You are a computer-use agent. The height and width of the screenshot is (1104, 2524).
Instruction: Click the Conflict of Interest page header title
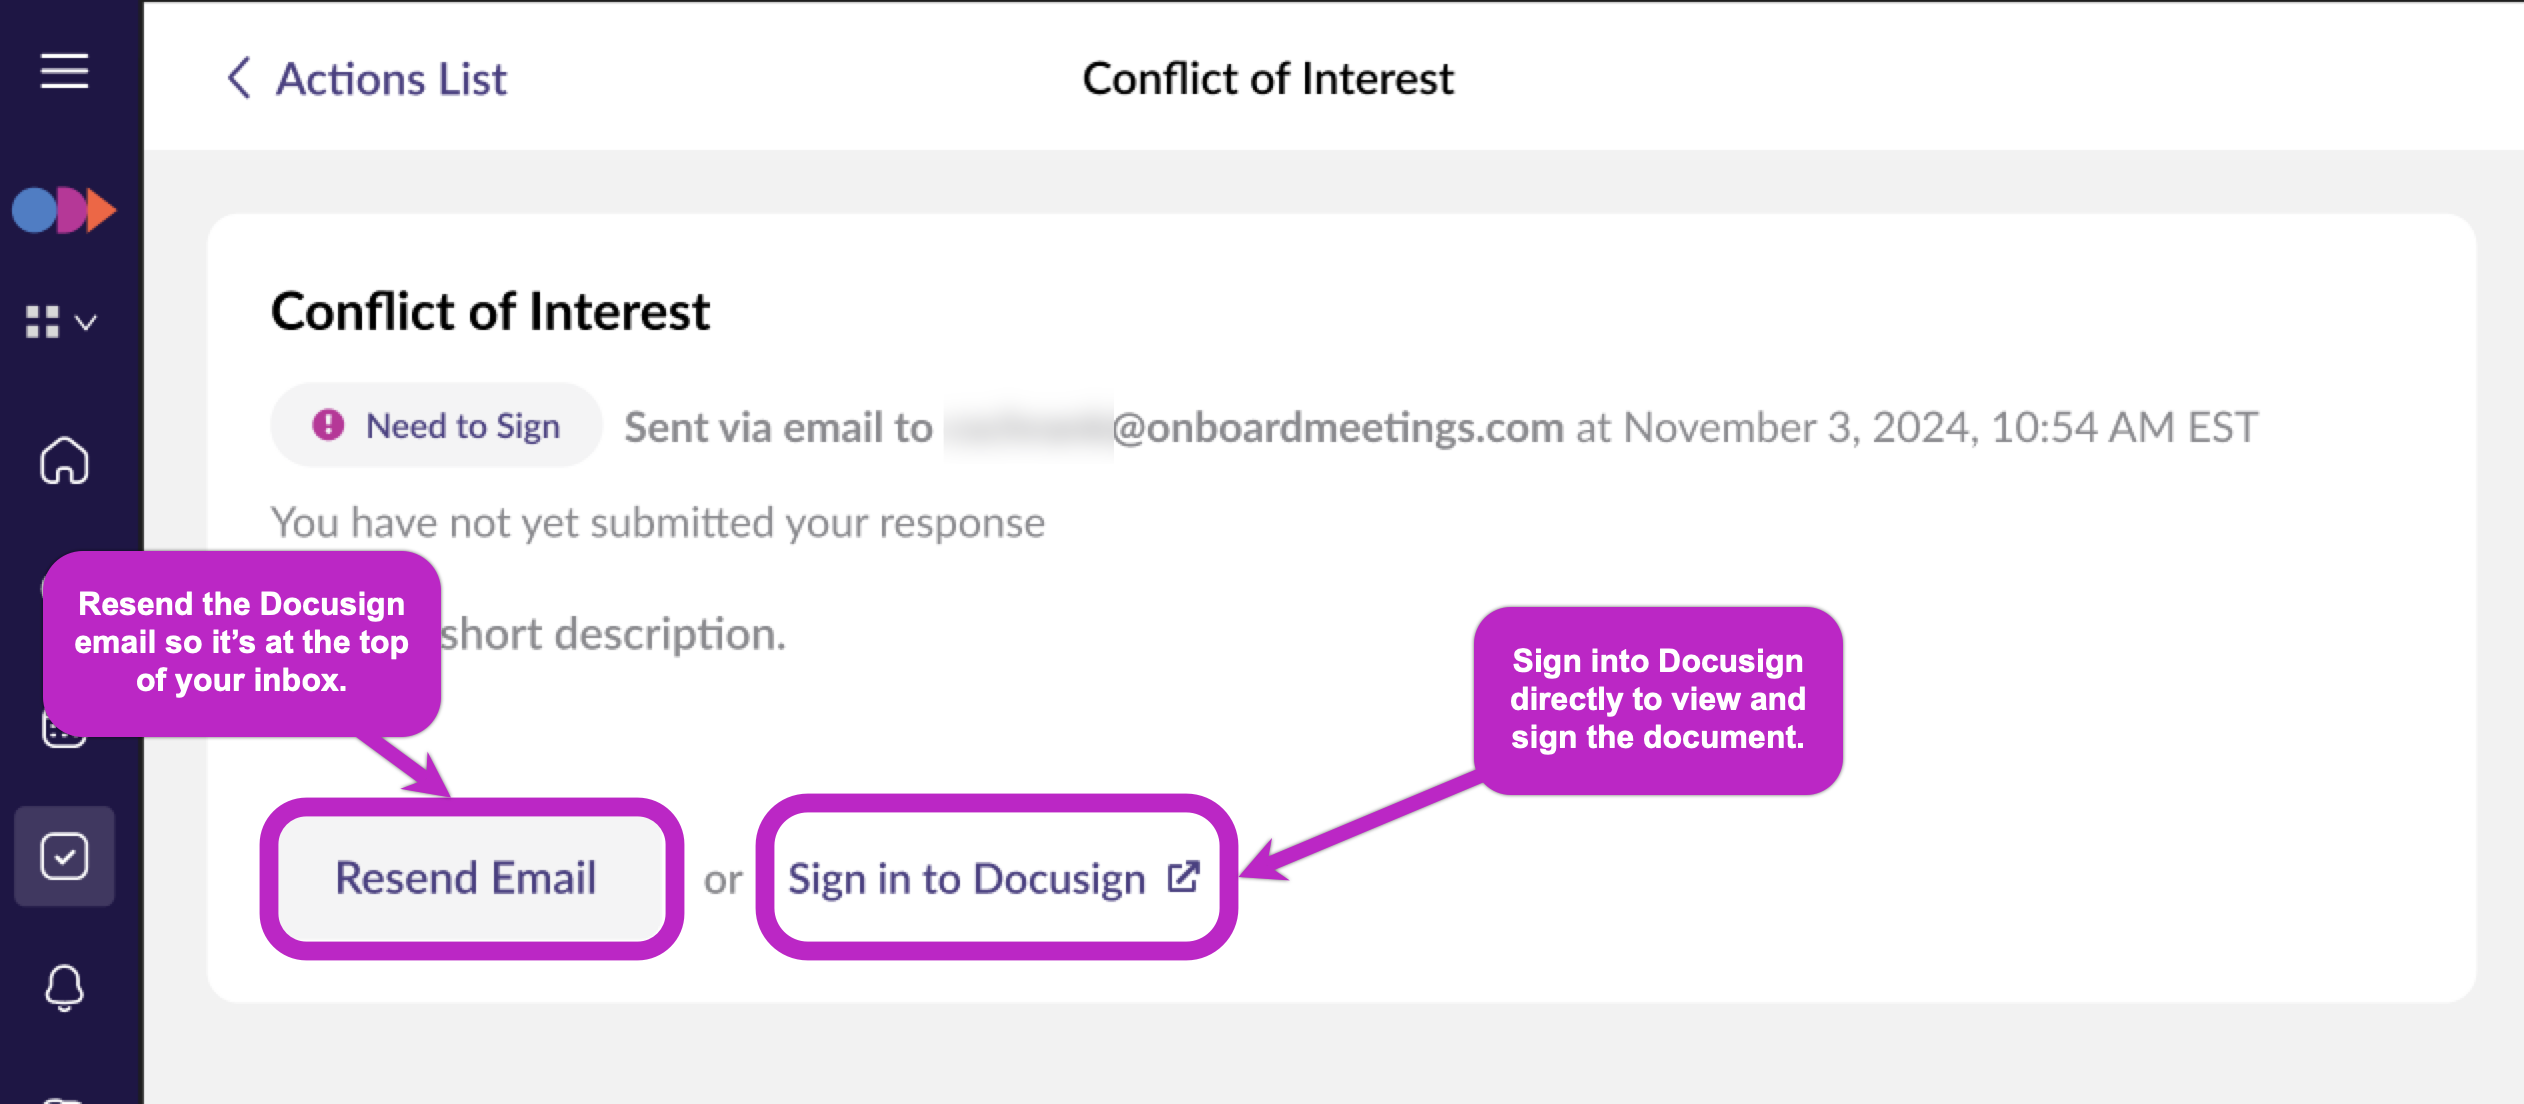[1267, 78]
